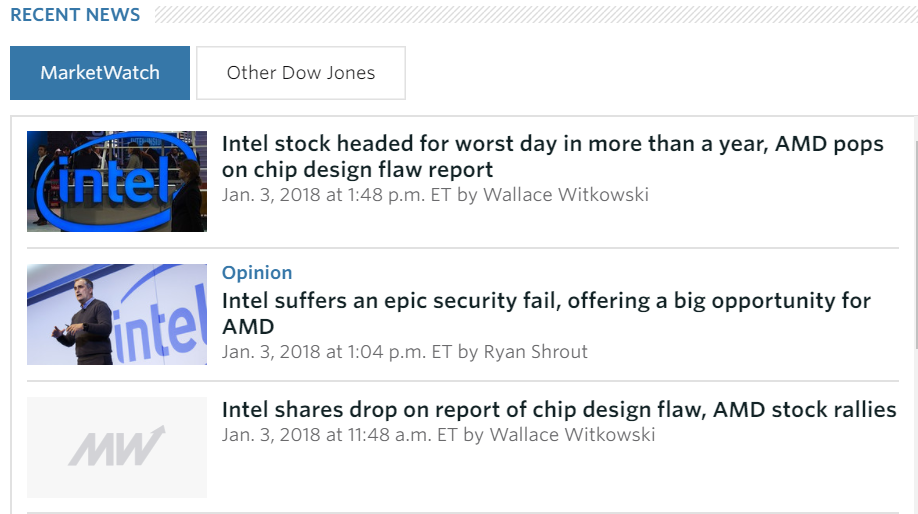
Task: Select author name Ryan Shrout
Action: 535,352
